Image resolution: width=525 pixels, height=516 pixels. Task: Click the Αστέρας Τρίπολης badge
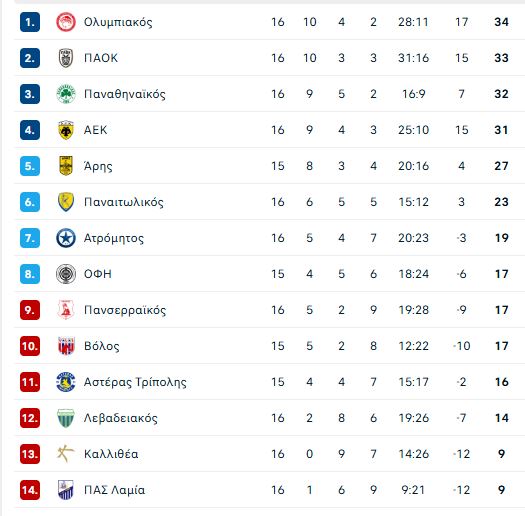pos(66,382)
